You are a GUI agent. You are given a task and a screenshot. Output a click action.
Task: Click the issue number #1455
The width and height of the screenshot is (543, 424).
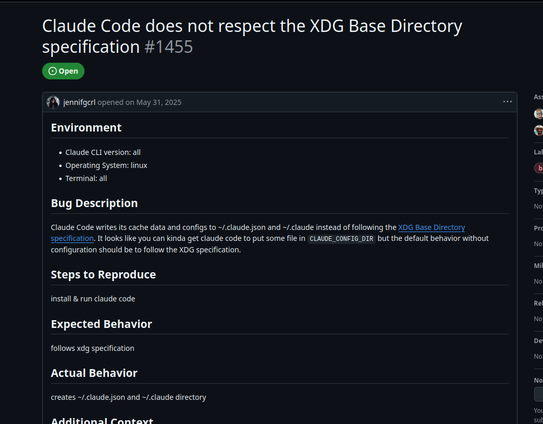(169, 47)
